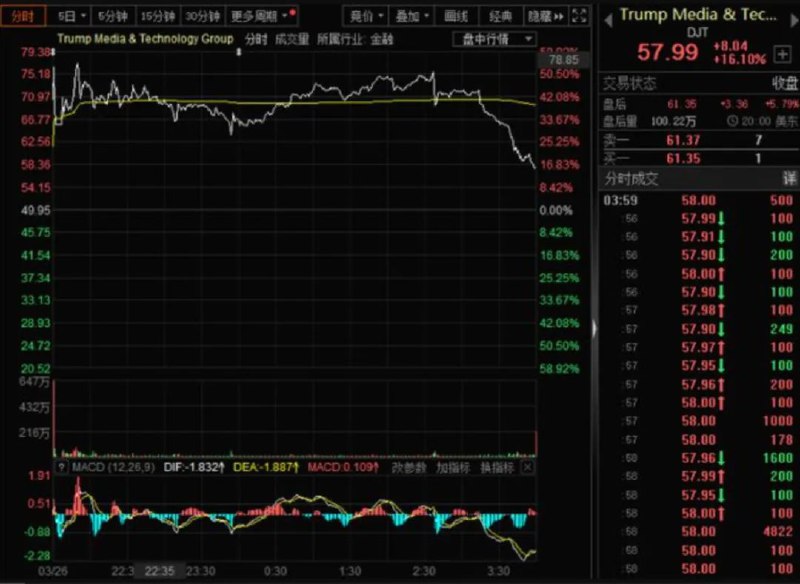Click the red dot beside 更多周期
800x584 pixels.
pyautogui.click(x=293, y=12)
